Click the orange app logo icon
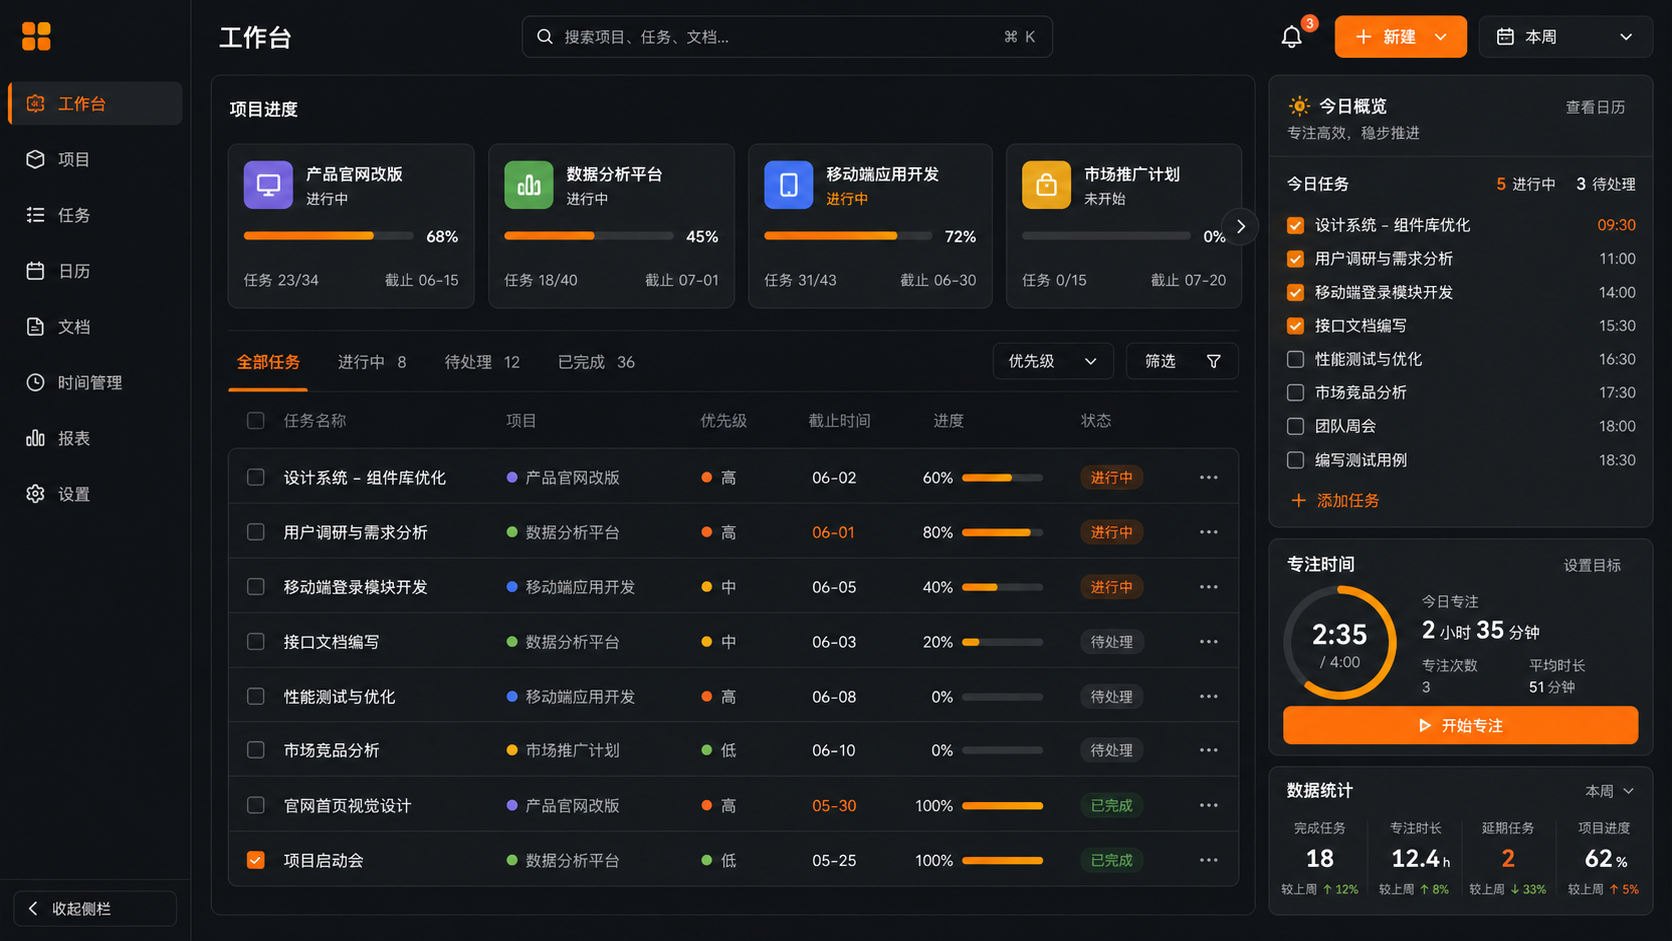This screenshot has width=1672, height=941. [36, 37]
